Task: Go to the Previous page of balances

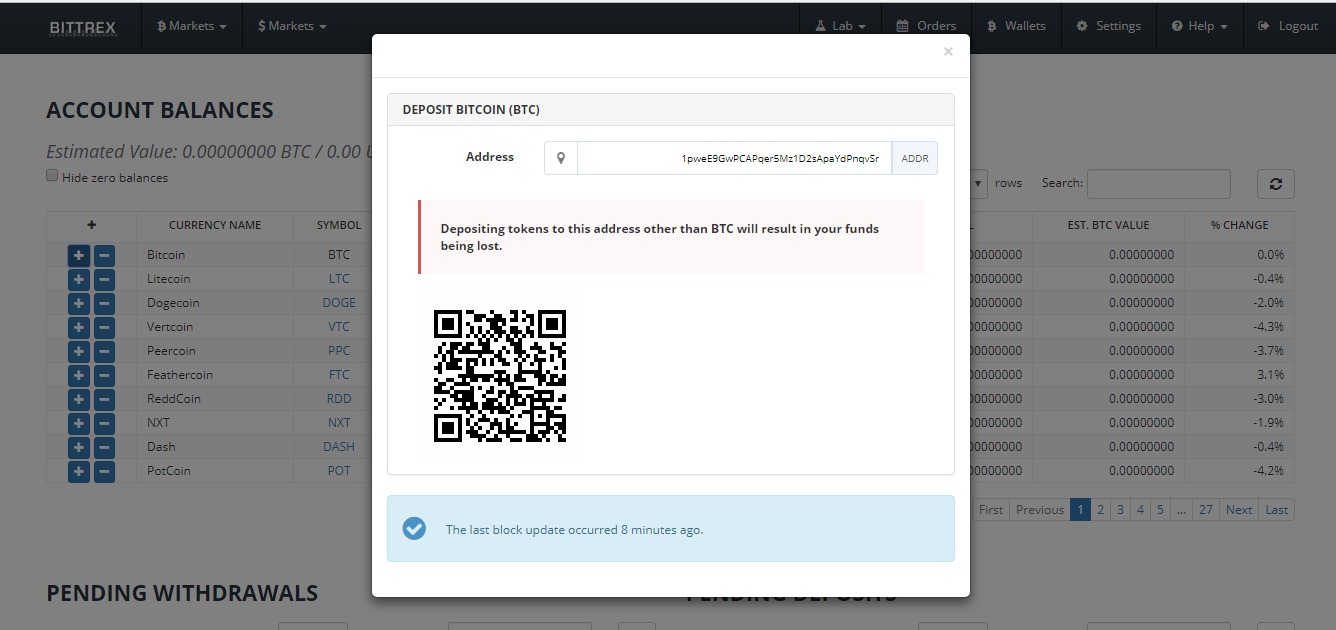Action: [x=1040, y=510]
